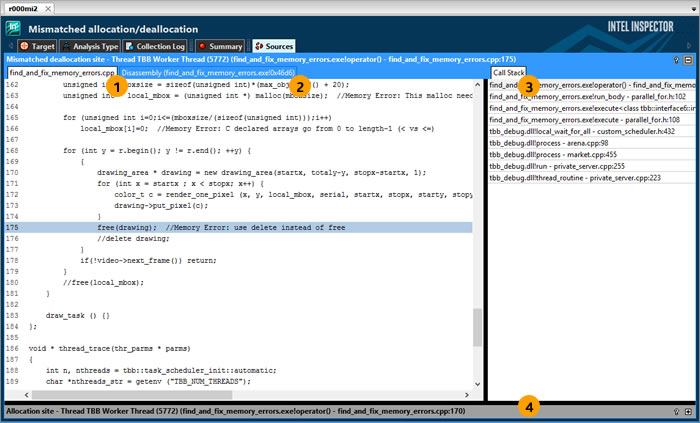Select the r000mi2 result tab

[x=25, y=7]
